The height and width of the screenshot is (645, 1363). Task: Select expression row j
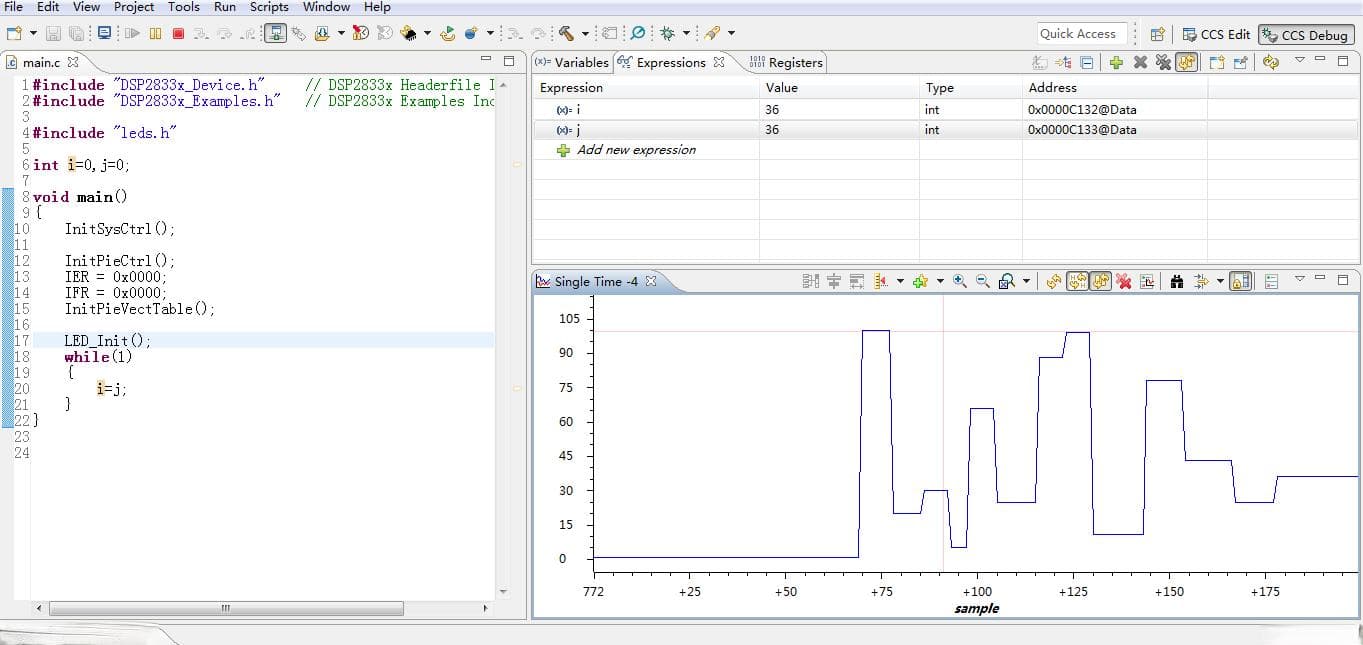(x=945, y=130)
